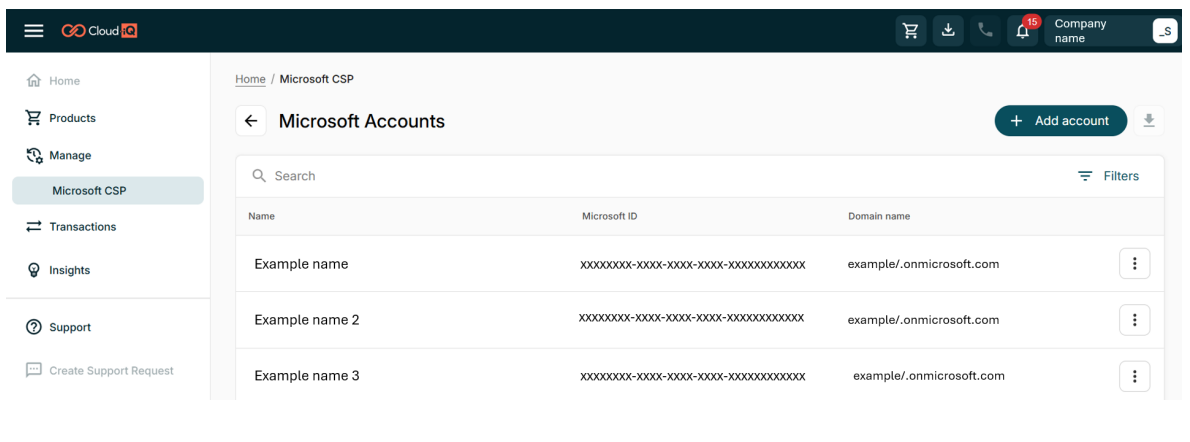
Task: Click the back arrow button
Action: coord(251,121)
